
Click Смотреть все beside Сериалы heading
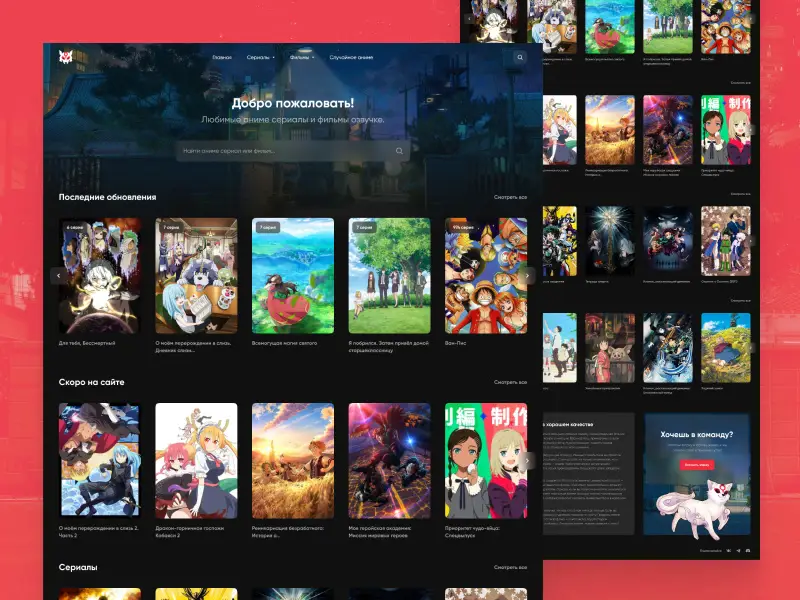click(x=510, y=567)
